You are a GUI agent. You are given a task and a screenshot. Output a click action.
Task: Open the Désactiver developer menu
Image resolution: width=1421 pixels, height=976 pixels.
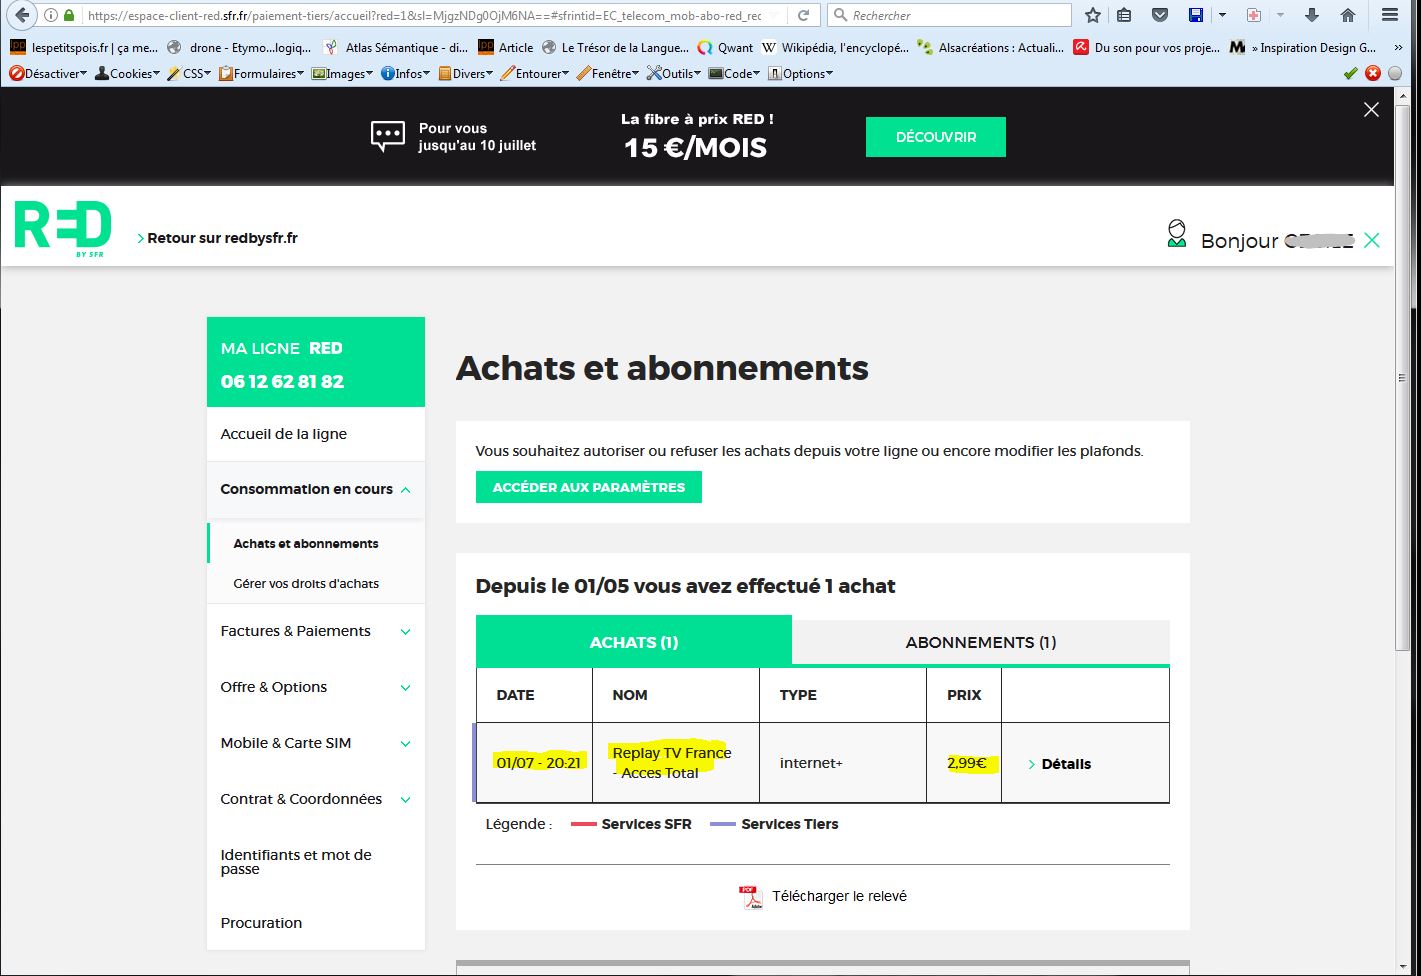pos(48,73)
